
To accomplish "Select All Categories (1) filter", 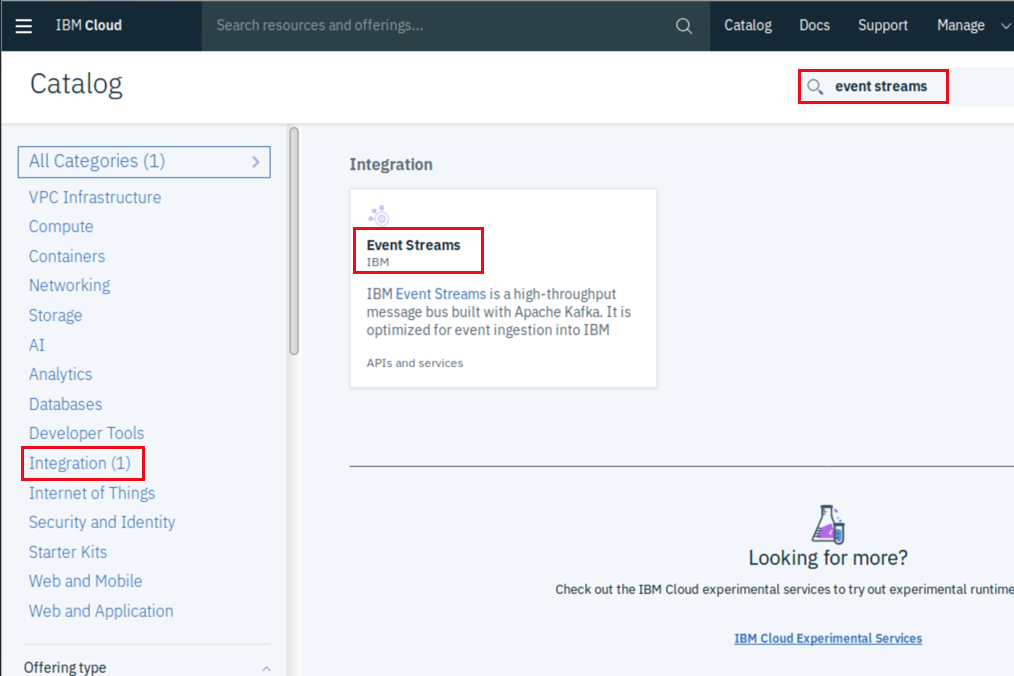I will [144, 162].
